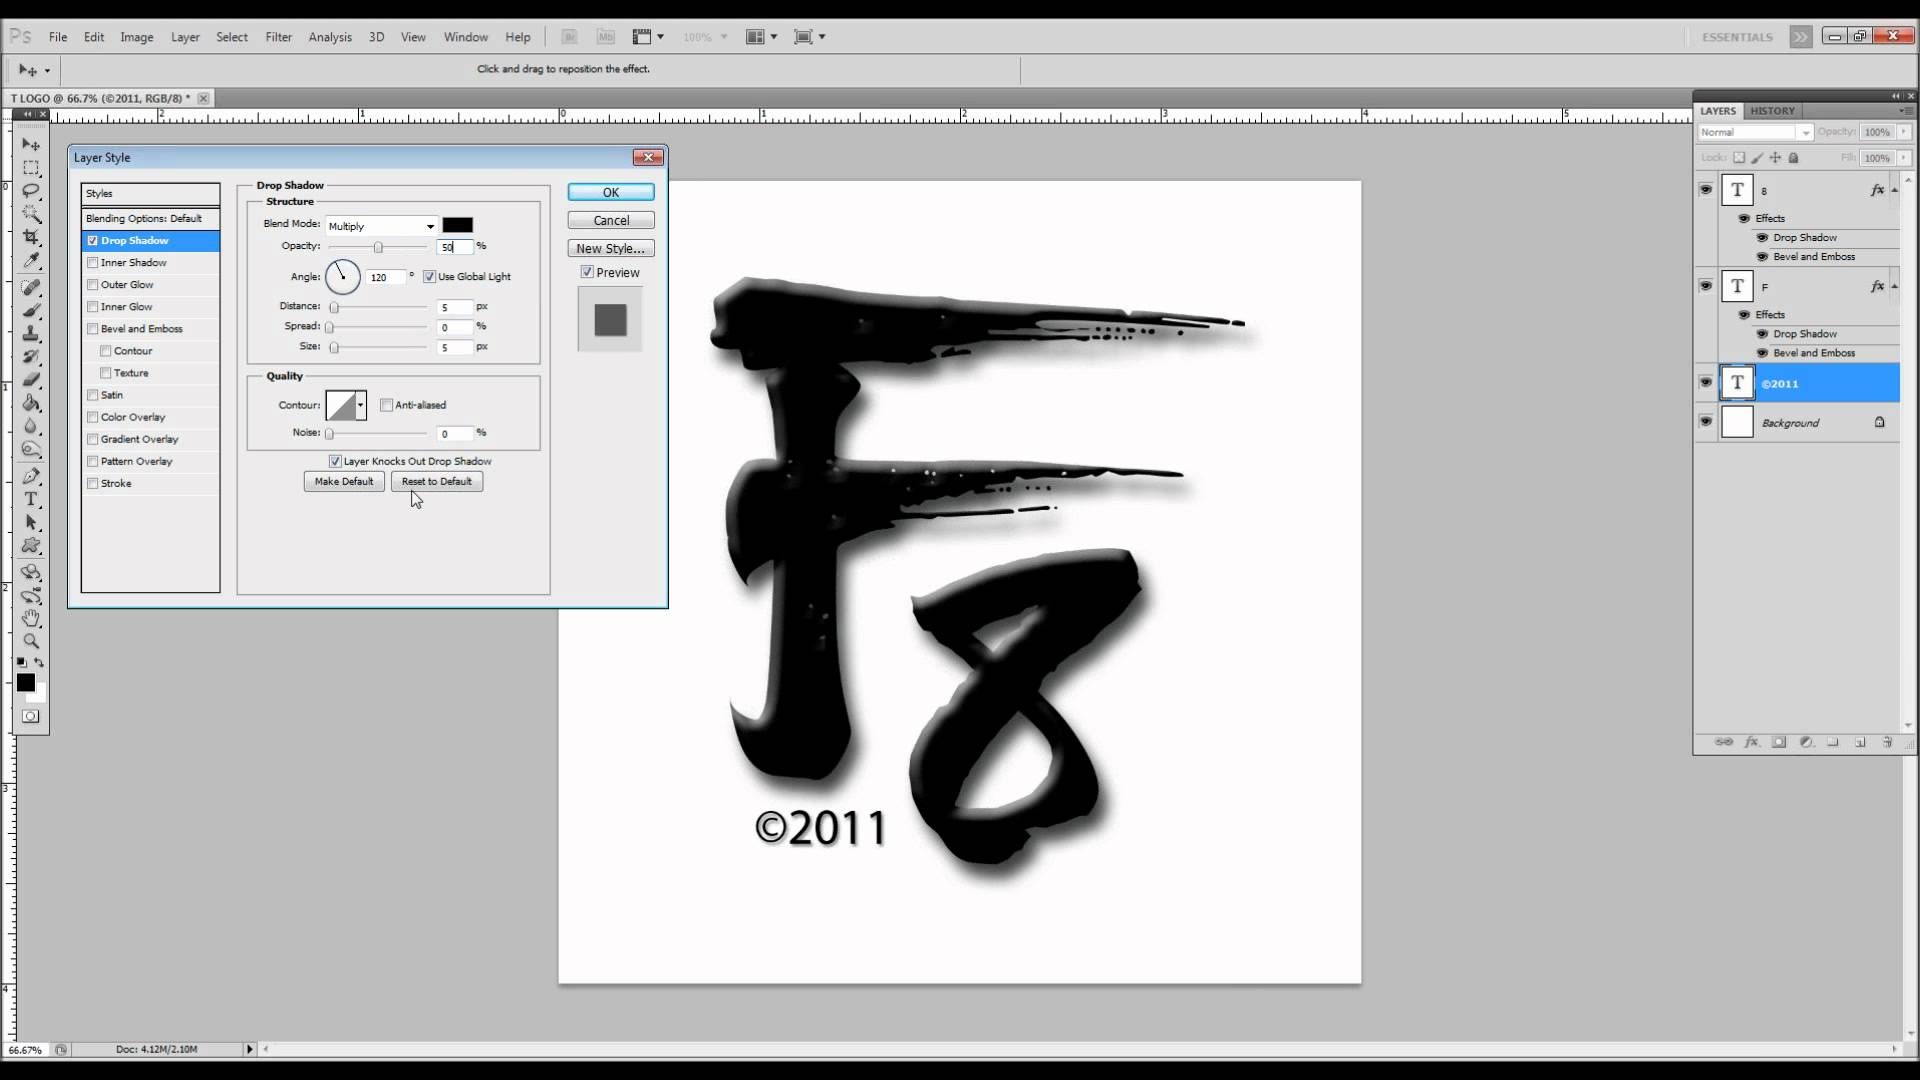This screenshot has height=1080, width=1920.
Task: Select the Lasso tool
Action: (31, 190)
